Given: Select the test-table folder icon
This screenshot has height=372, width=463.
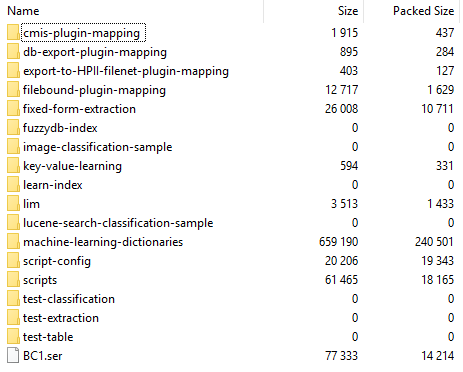Looking at the screenshot, I should [13, 337].
